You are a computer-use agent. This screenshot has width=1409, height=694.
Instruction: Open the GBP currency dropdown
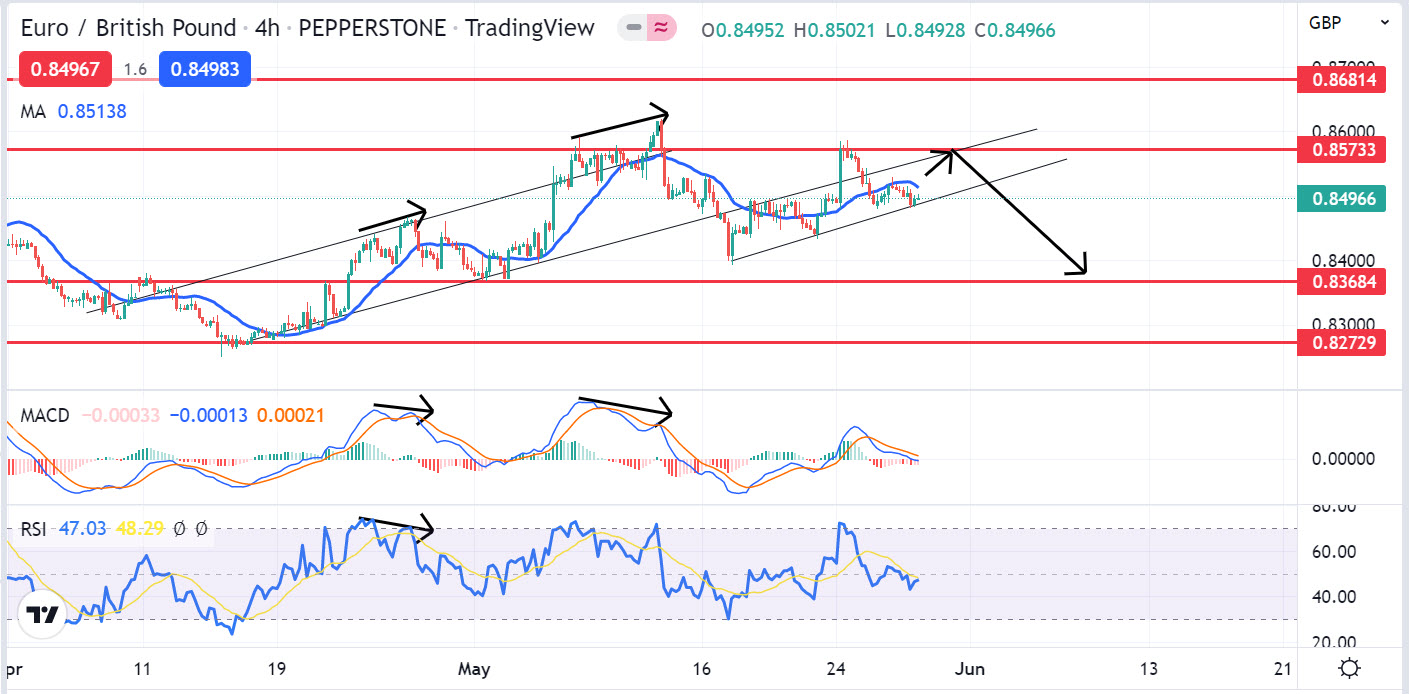[1347, 22]
